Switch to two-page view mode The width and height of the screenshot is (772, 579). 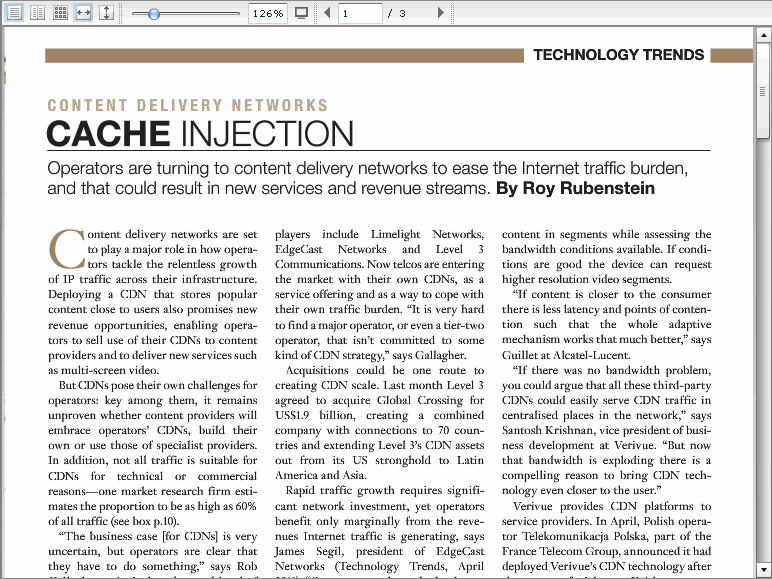37,13
